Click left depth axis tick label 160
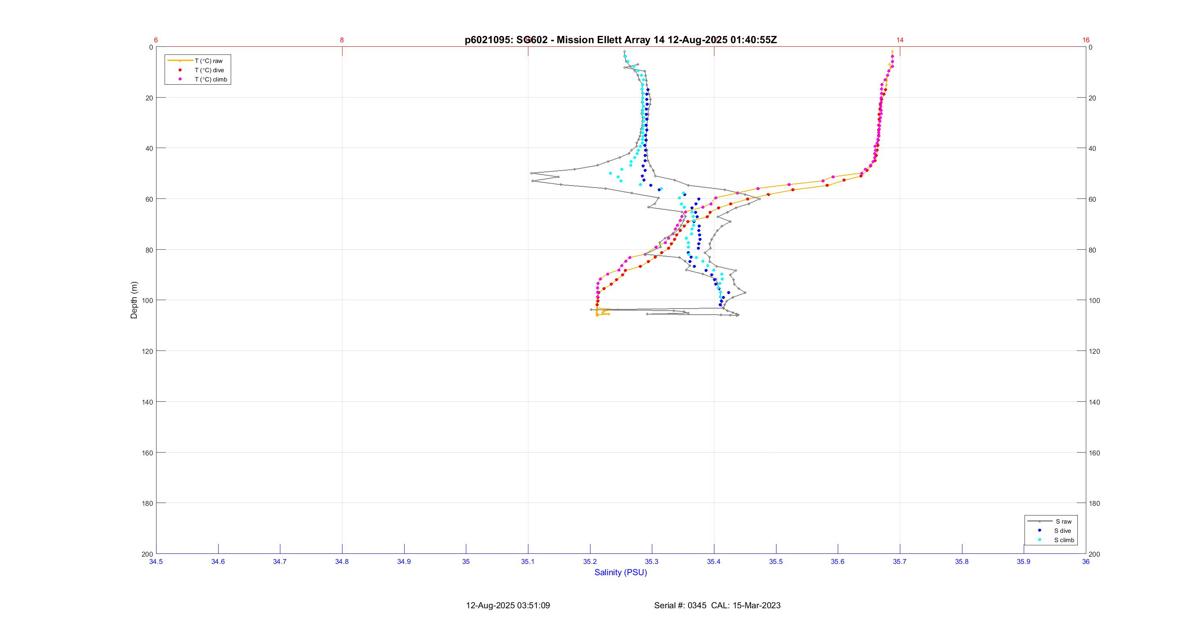 (x=146, y=453)
